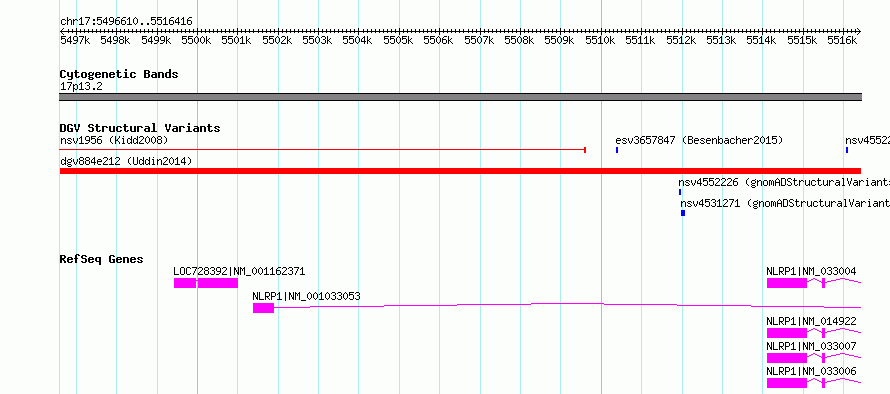This screenshot has height=394, width=890.
Task: Click the DGV Structural Variants track title
Action: (x=140, y=128)
